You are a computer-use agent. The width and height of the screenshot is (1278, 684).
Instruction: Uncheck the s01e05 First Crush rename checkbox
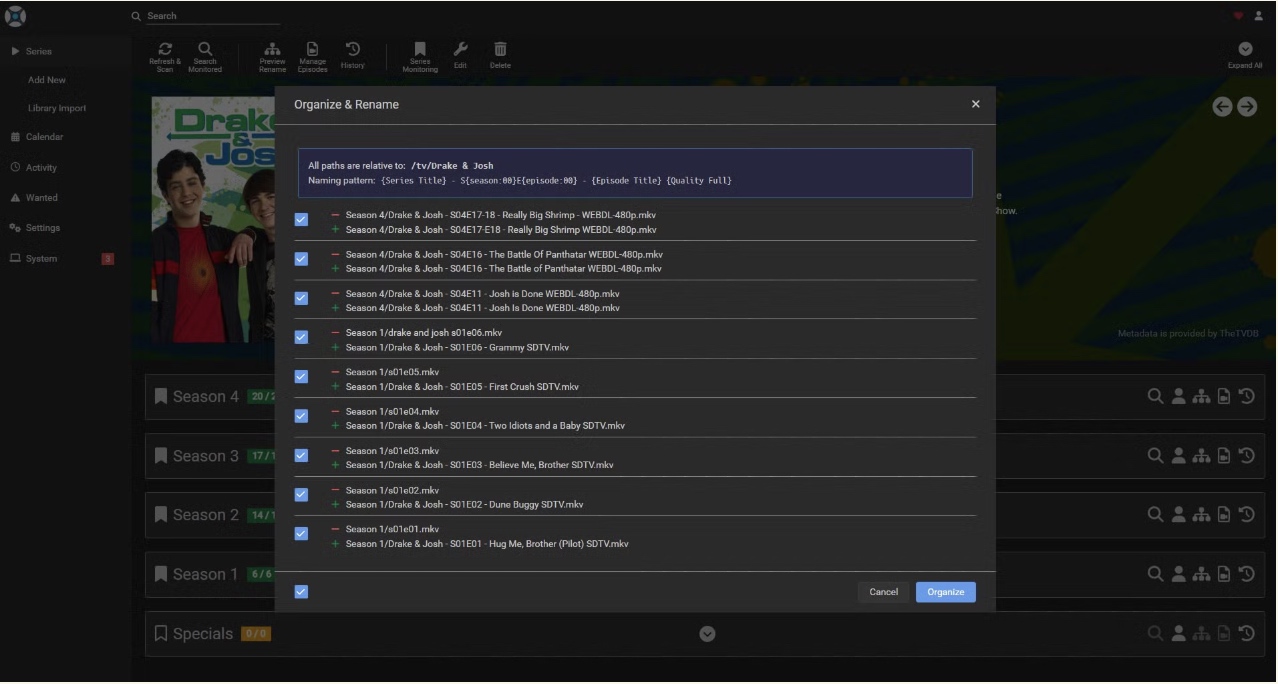pos(301,376)
